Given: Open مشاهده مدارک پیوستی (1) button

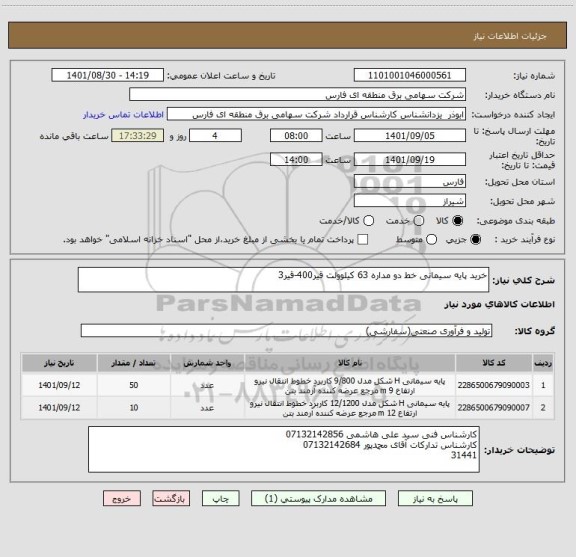Looking at the screenshot, I should point(318,499).
